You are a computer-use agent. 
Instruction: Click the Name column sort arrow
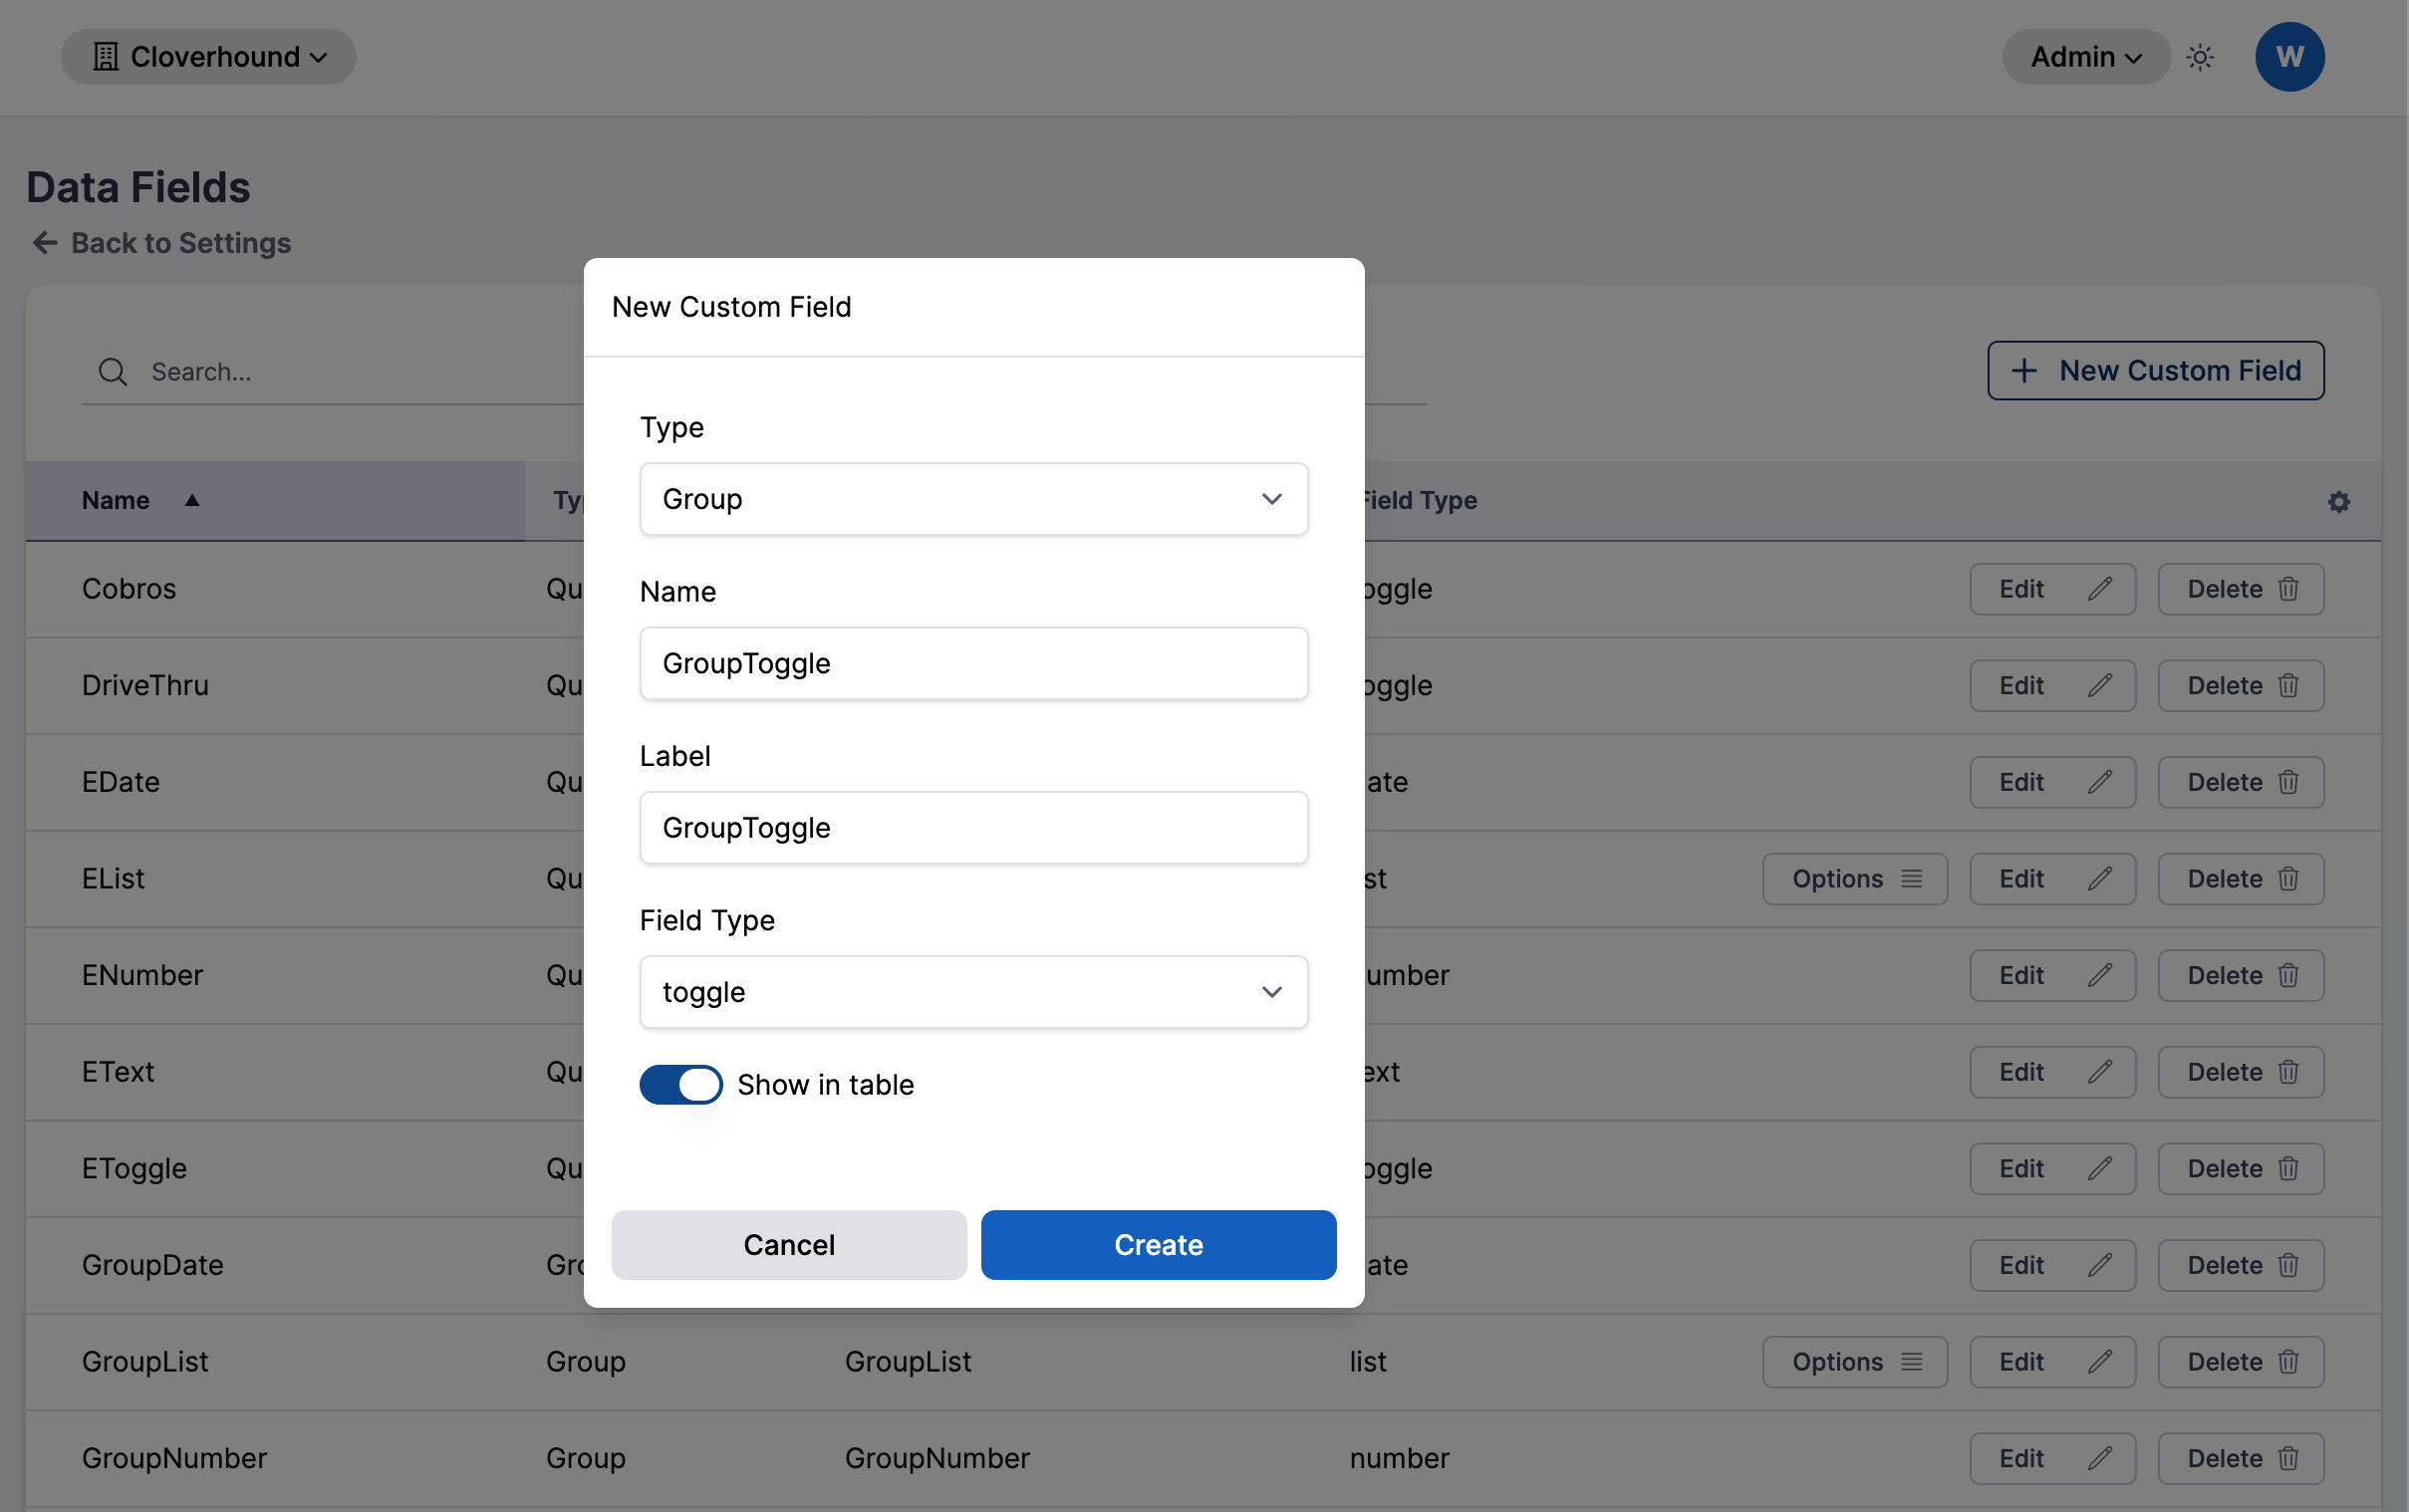click(192, 500)
